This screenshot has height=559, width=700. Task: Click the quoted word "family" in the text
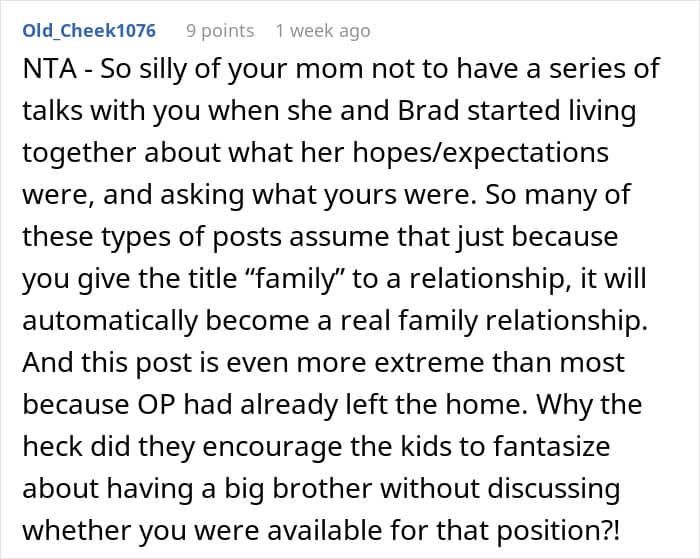[x=294, y=279]
